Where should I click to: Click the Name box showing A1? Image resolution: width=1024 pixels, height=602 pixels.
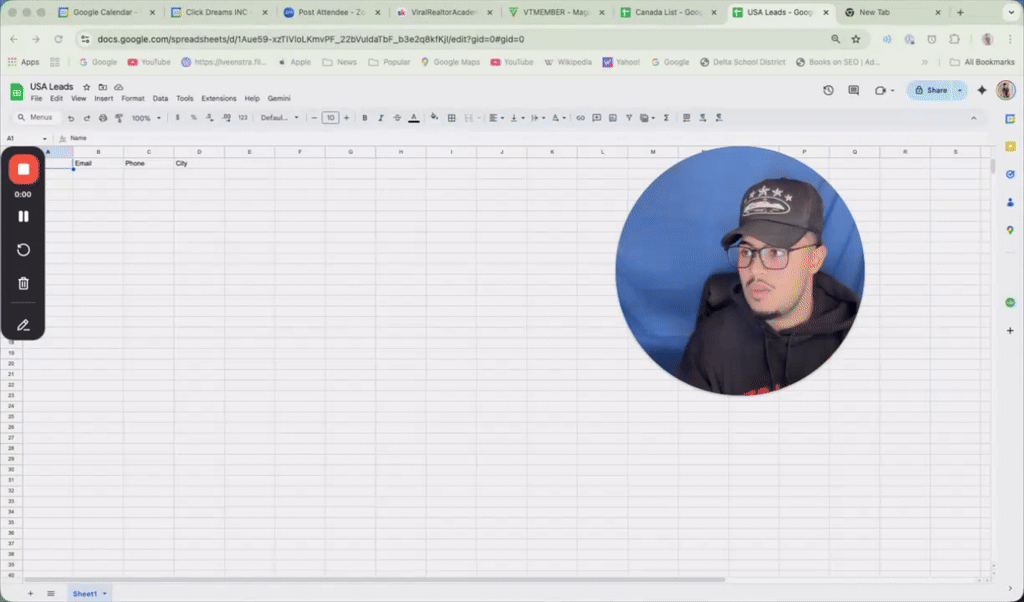pyautogui.click(x=18, y=138)
